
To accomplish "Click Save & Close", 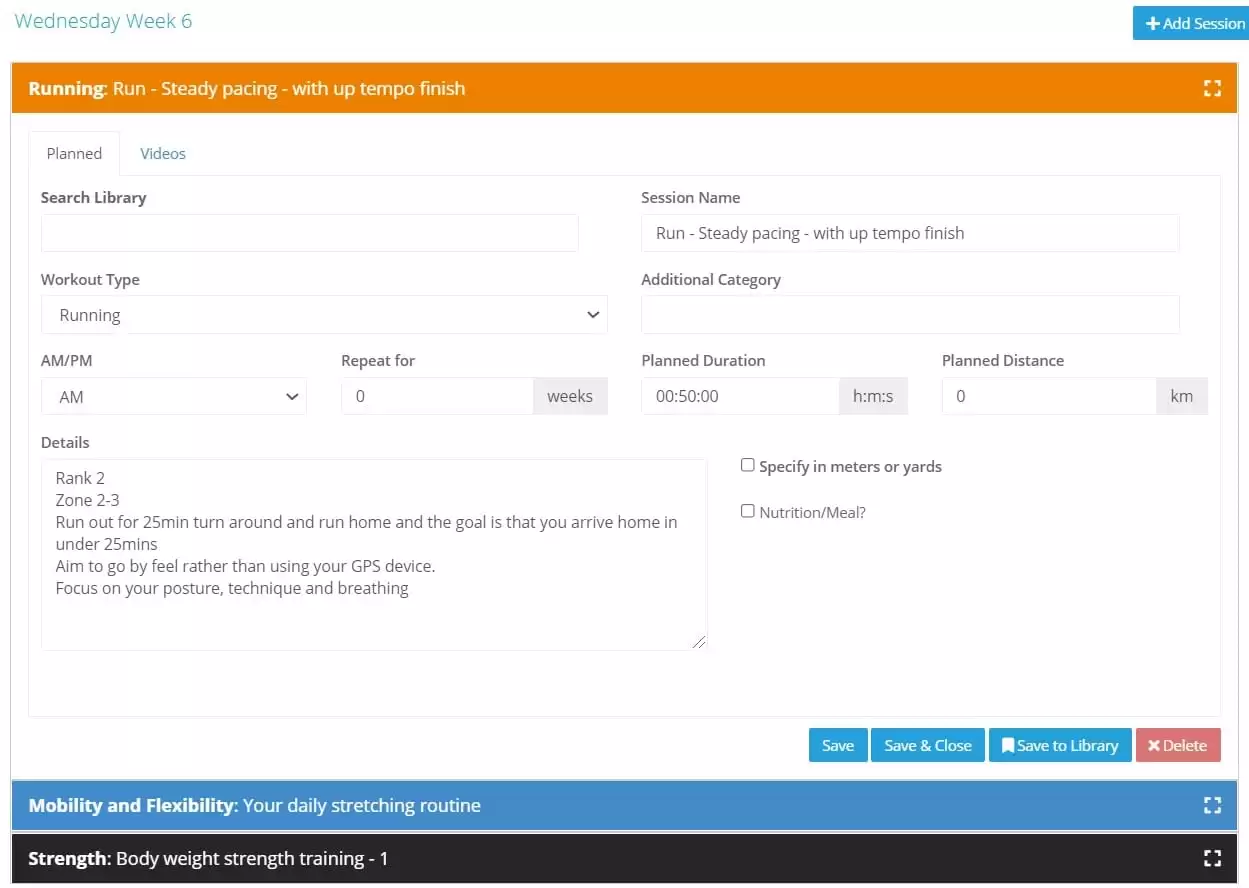I will click(x=928, y=745).
